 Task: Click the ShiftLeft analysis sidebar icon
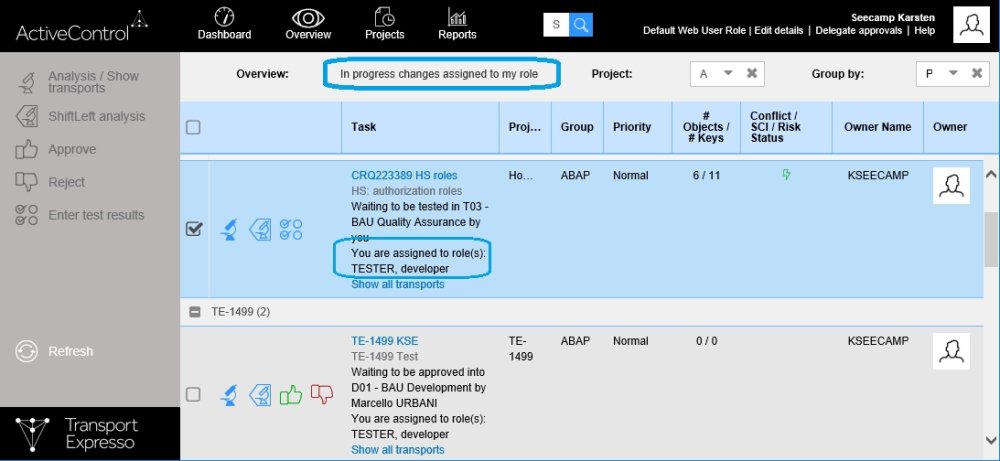(26, 117)
